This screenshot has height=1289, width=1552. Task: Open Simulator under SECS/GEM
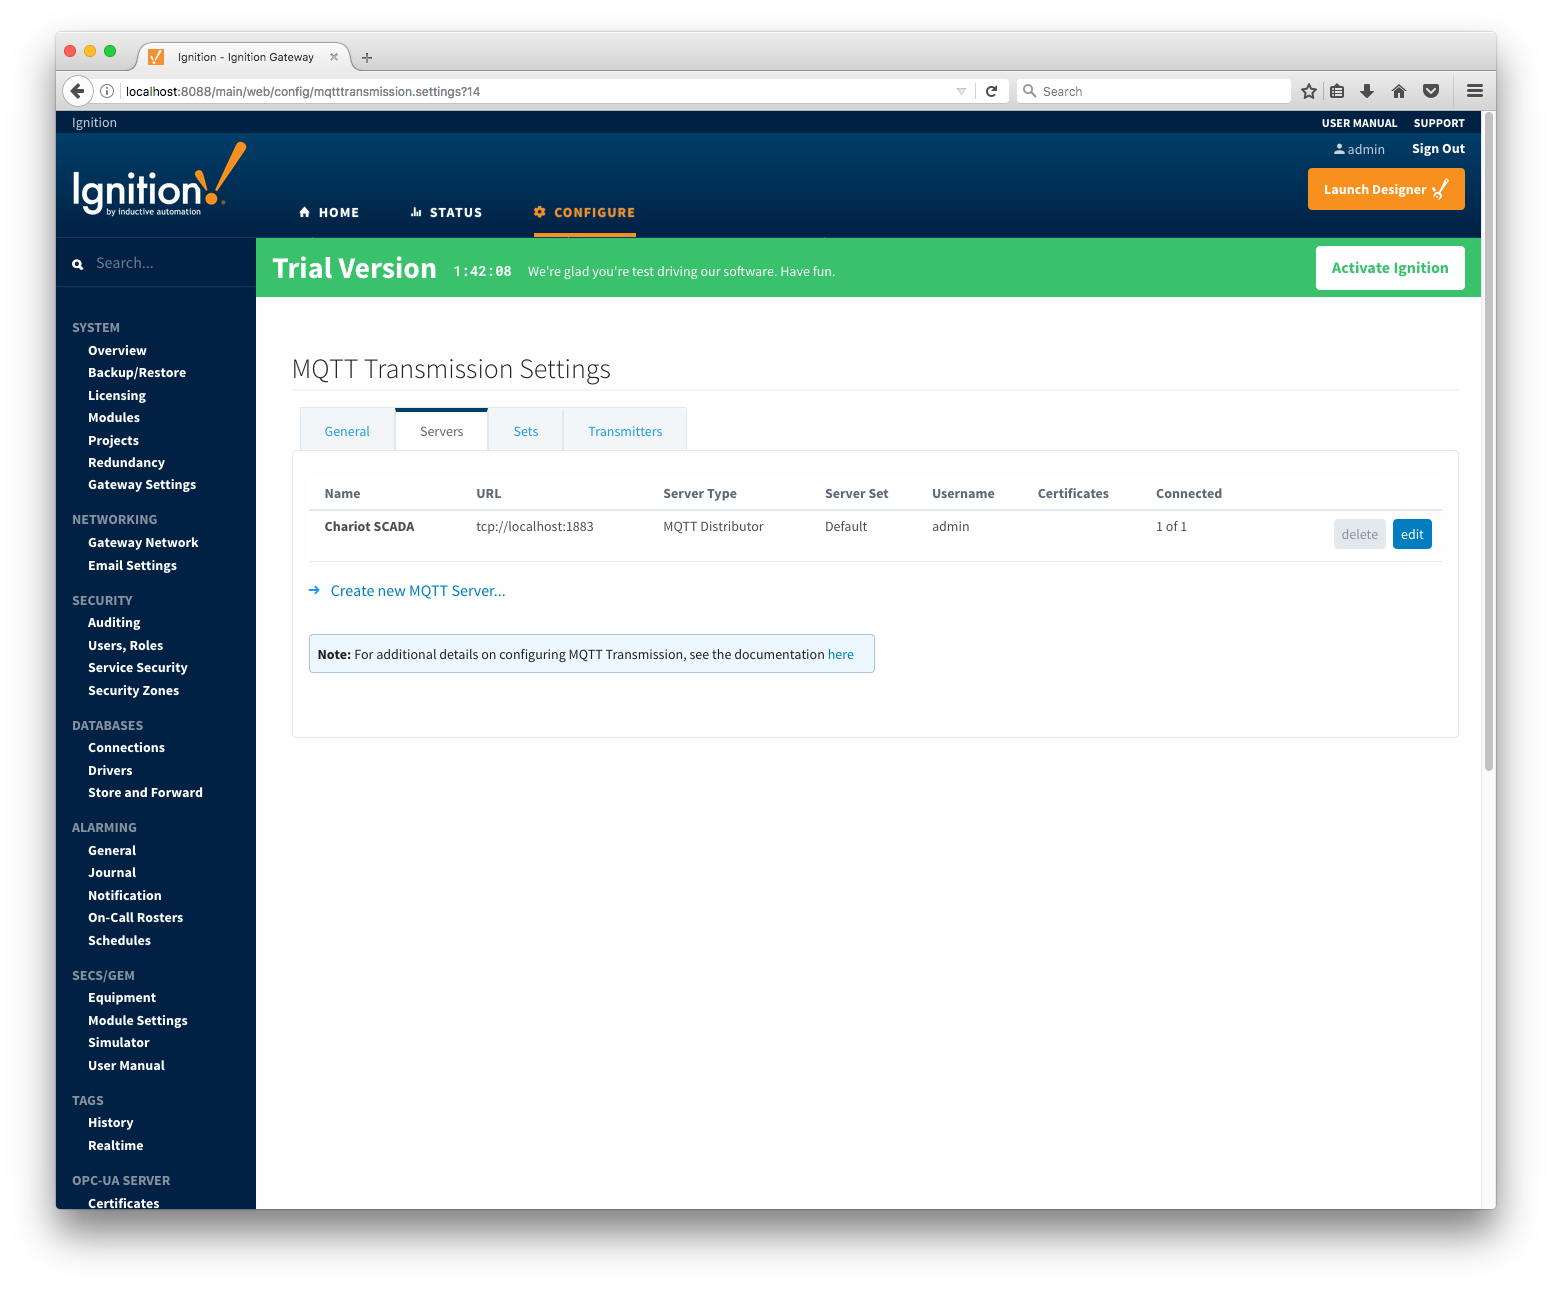point(118,1043)
